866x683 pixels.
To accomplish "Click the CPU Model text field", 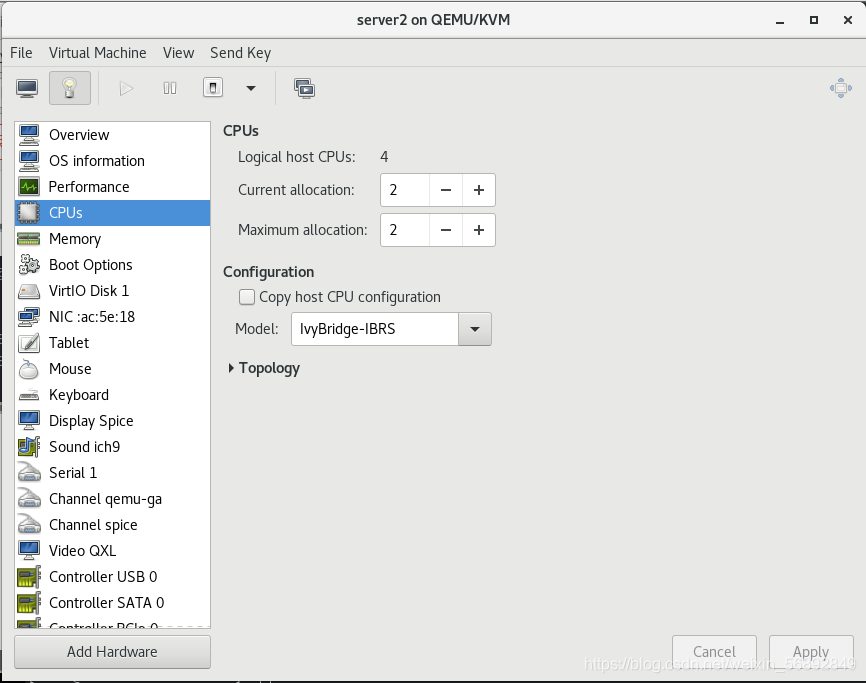I will coord(375,329).
